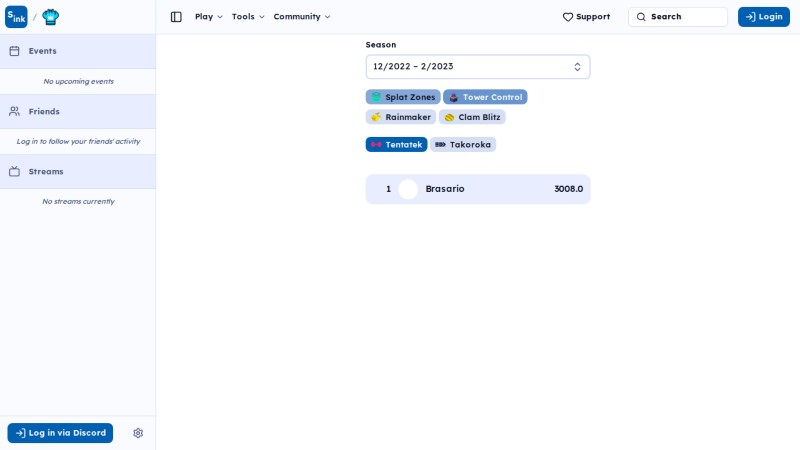The image size is (800, 450).
Task: Open the Friends sidebar section
Action: 78,111
